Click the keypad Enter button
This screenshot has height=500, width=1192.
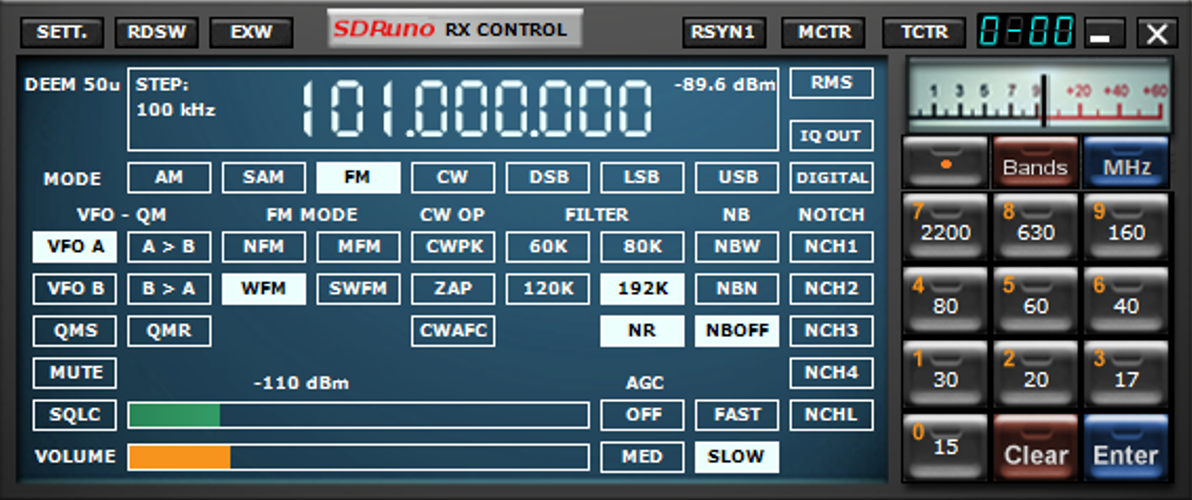coord(1125,448)
